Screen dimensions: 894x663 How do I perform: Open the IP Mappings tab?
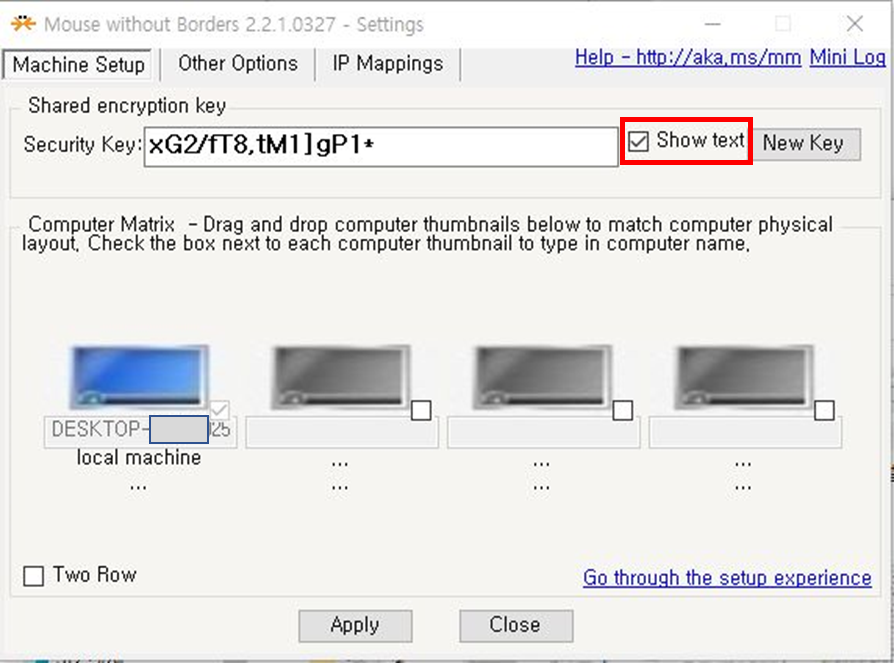[388, 63]
